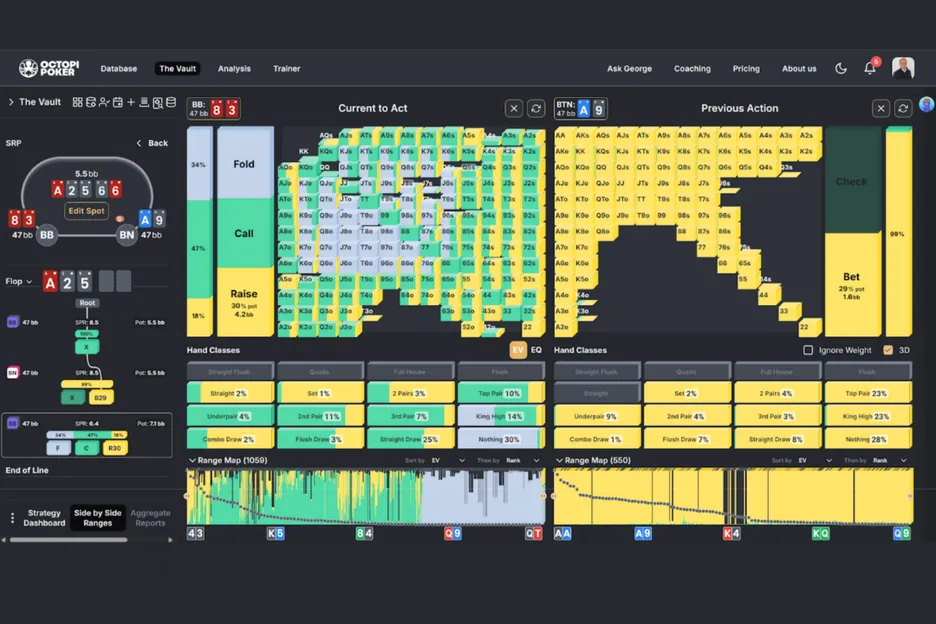Click the user profile avatar
The image size is (936, 624).
tap(903, 68)
